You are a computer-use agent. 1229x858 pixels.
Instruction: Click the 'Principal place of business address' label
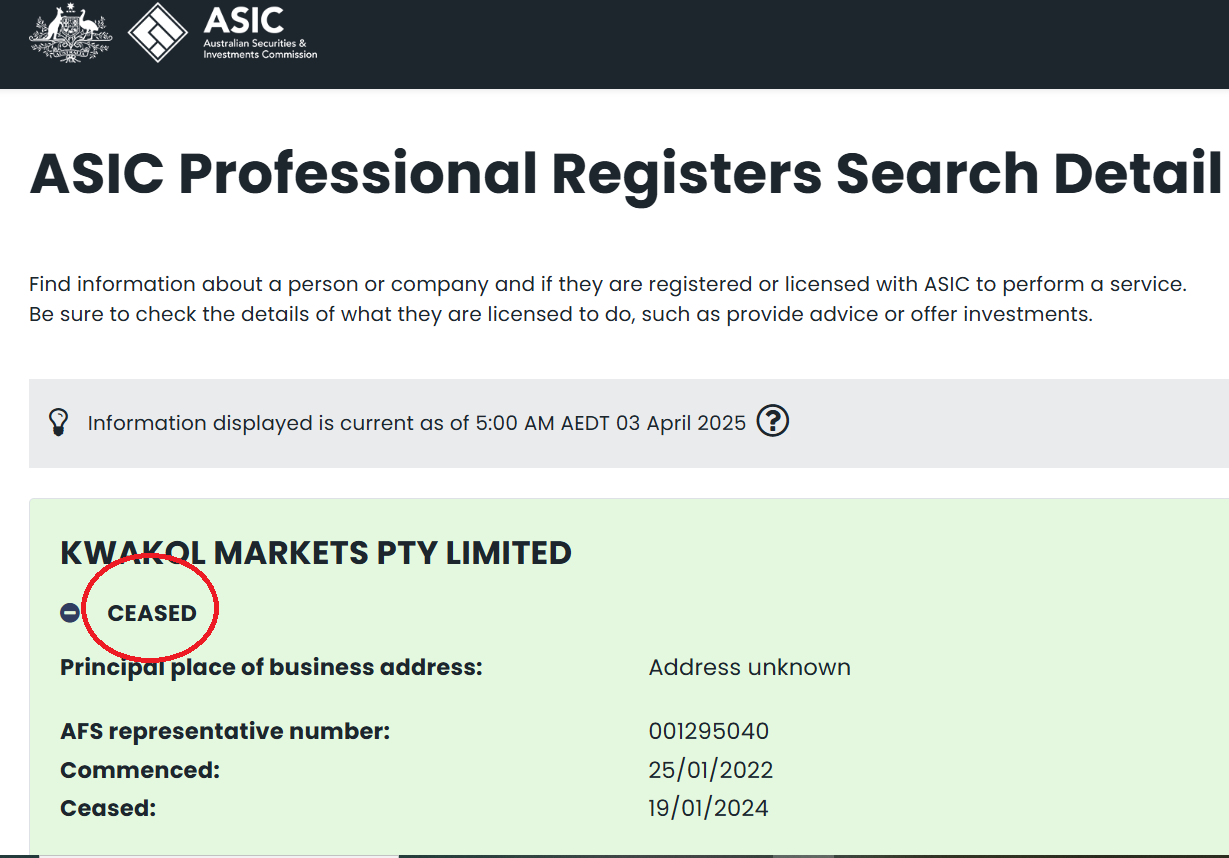point(271,667)
